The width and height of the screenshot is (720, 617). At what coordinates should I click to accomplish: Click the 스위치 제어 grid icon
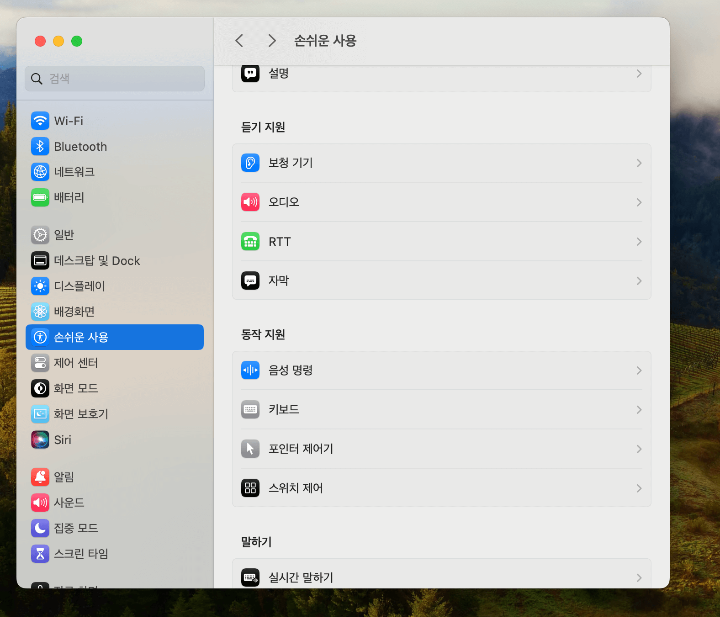[x=250, y=488]
